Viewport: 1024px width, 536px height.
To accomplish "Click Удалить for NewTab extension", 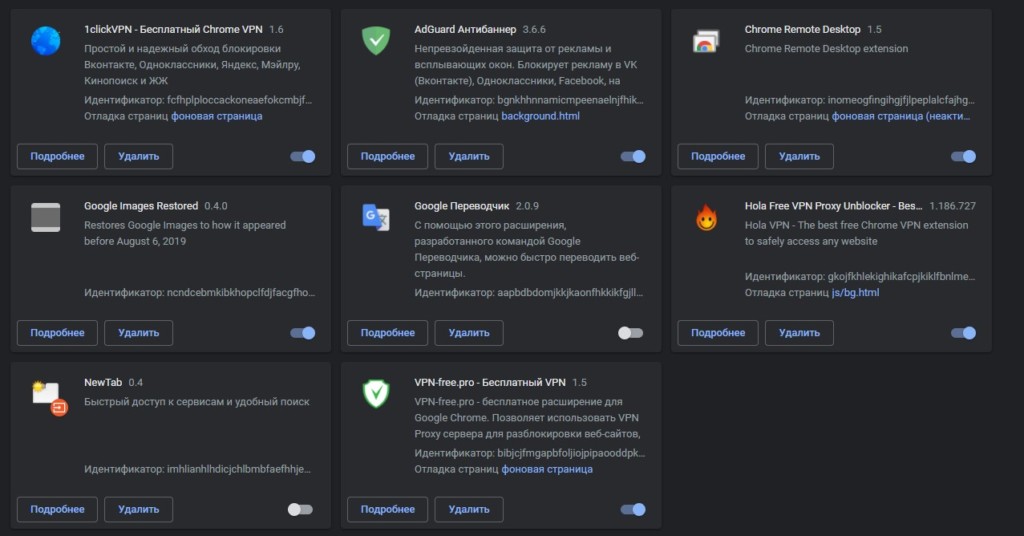I will pos(138,509).
